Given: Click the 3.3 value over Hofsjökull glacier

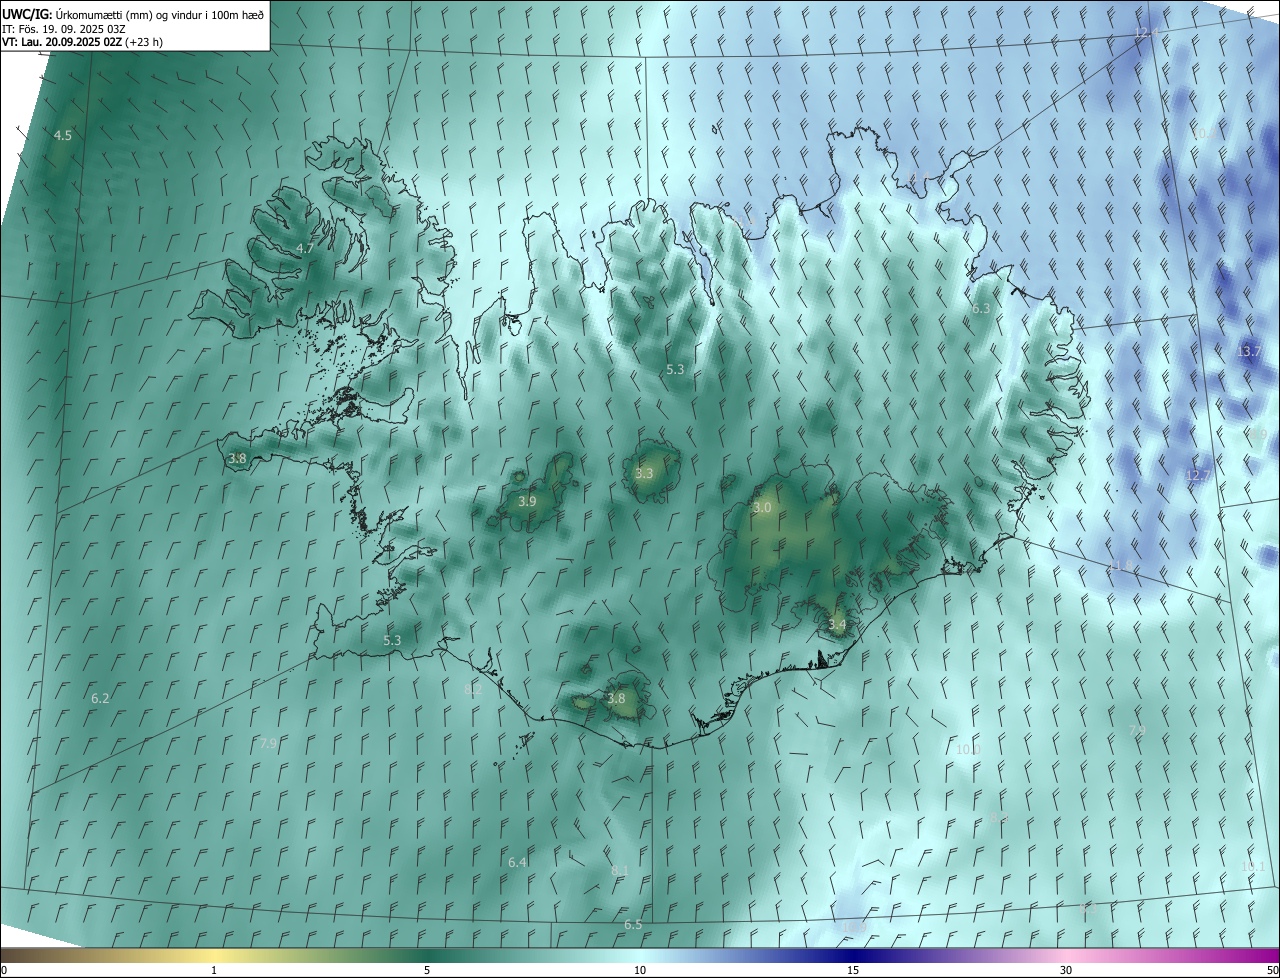Looking at the screenshot, I should [644, 473].
